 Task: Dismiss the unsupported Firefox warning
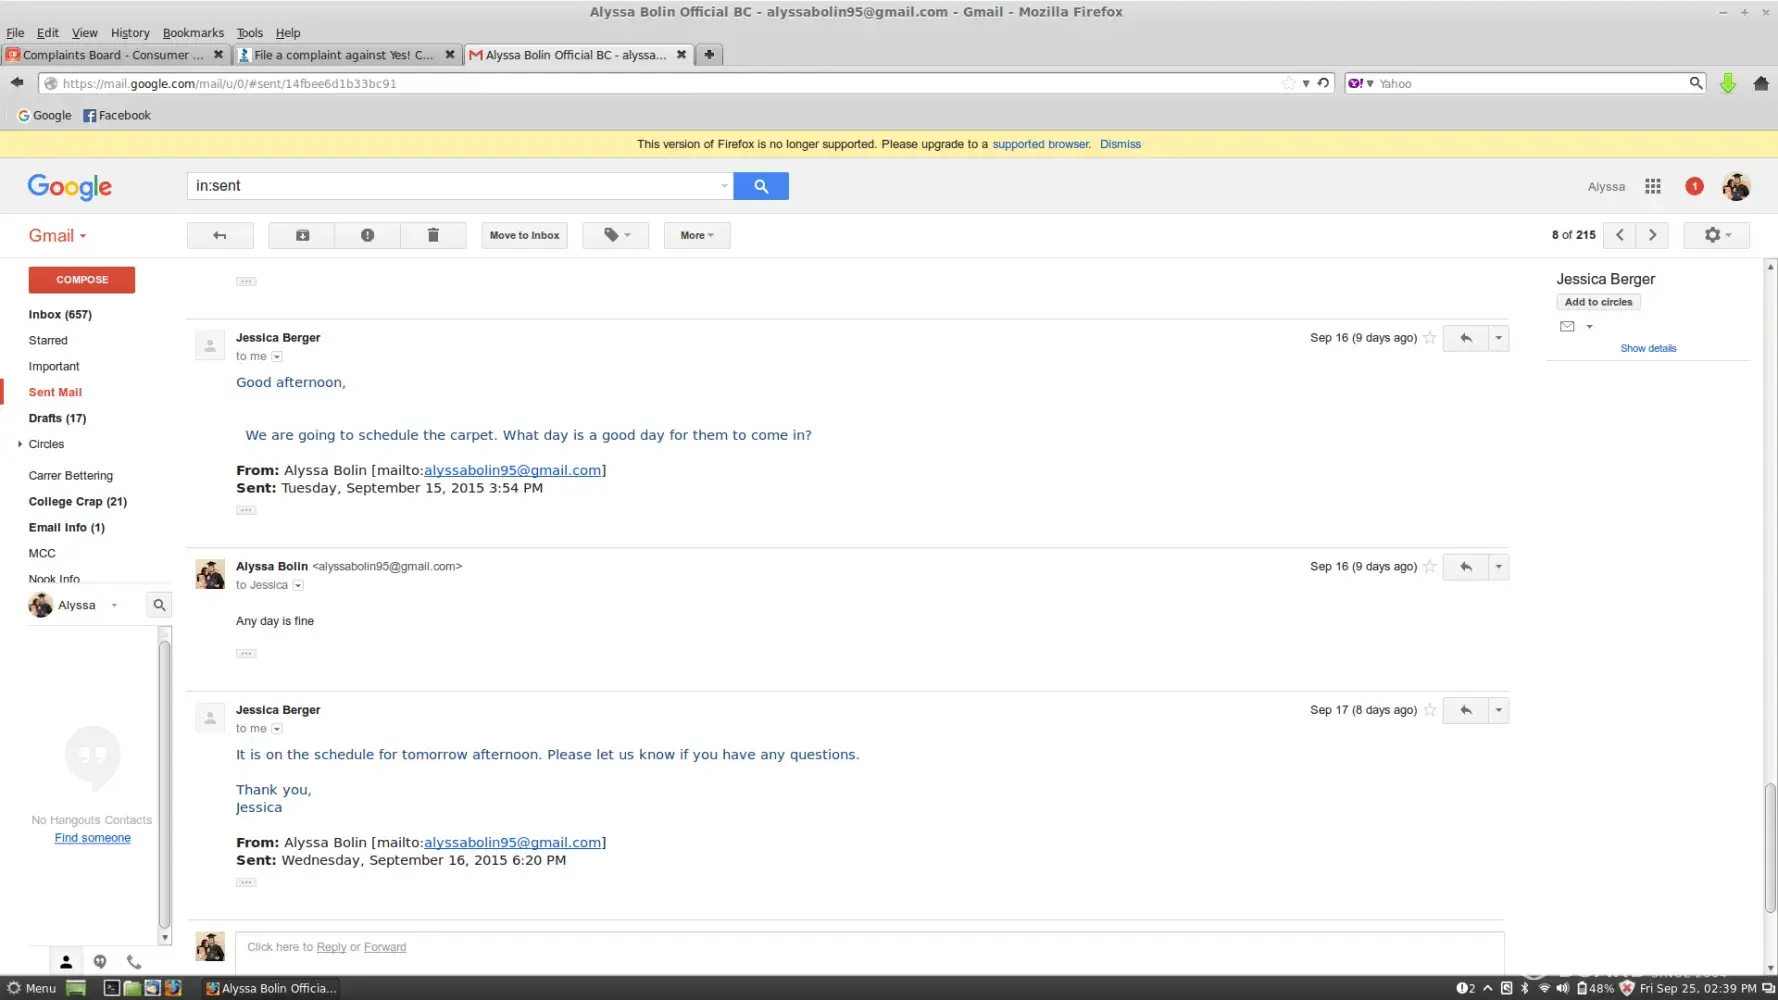click(x=1120, y=144)
